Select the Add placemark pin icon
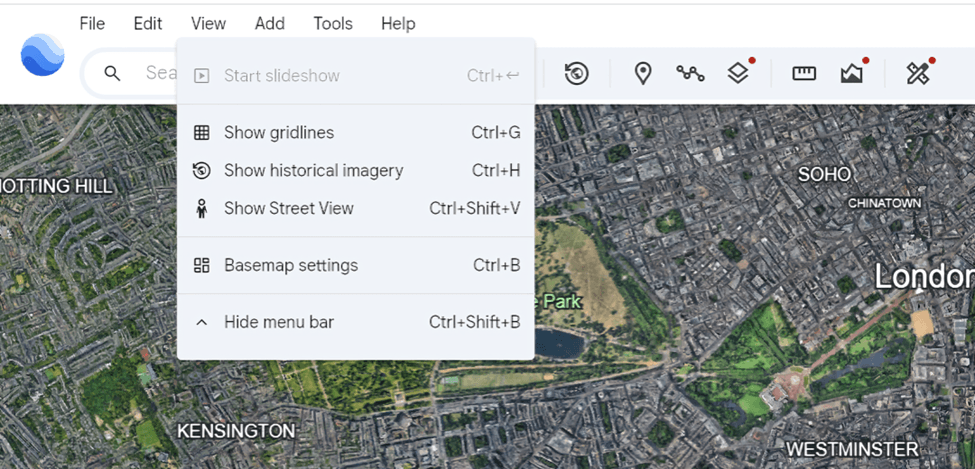The image size is (975, 469). pyautogui.click(x=643, y=73)
